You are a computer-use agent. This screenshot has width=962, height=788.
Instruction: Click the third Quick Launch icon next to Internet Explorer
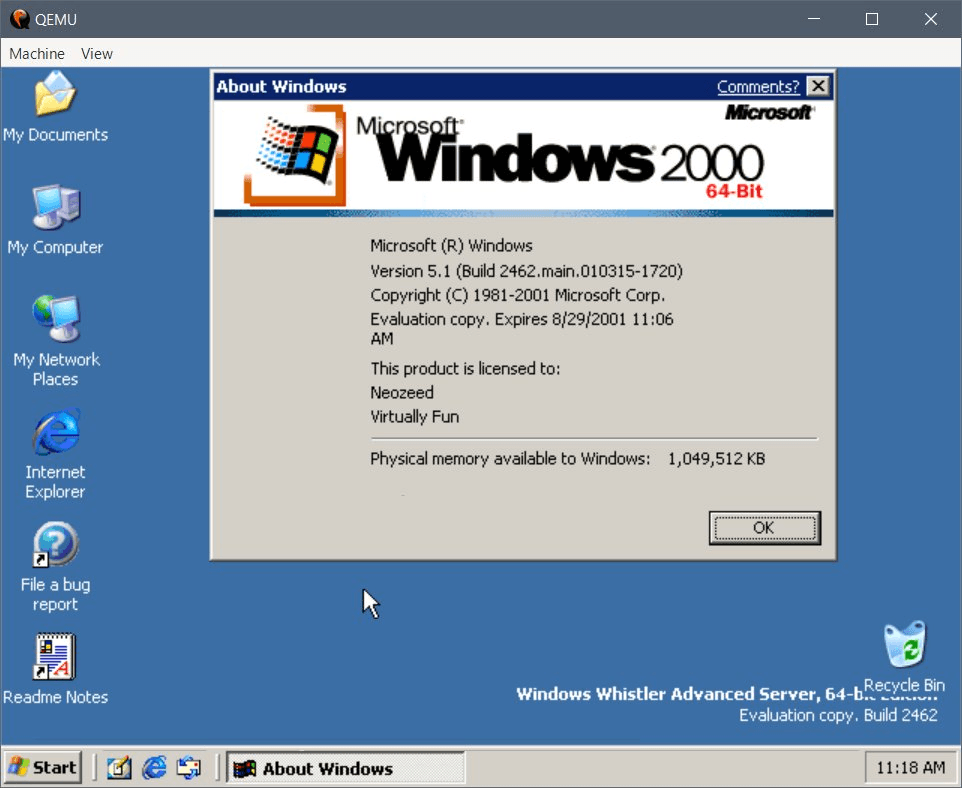click(188, 767)
